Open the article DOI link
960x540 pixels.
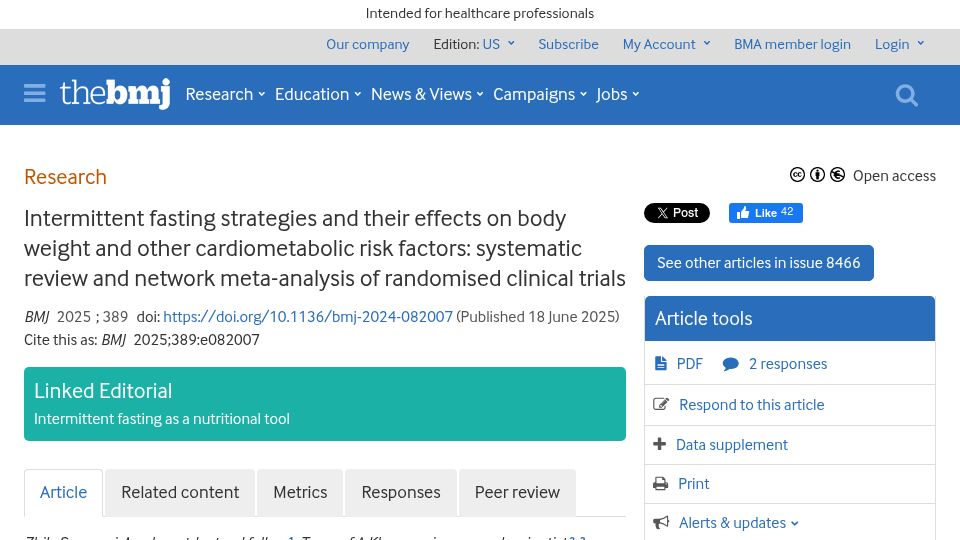tap(308, 317)
